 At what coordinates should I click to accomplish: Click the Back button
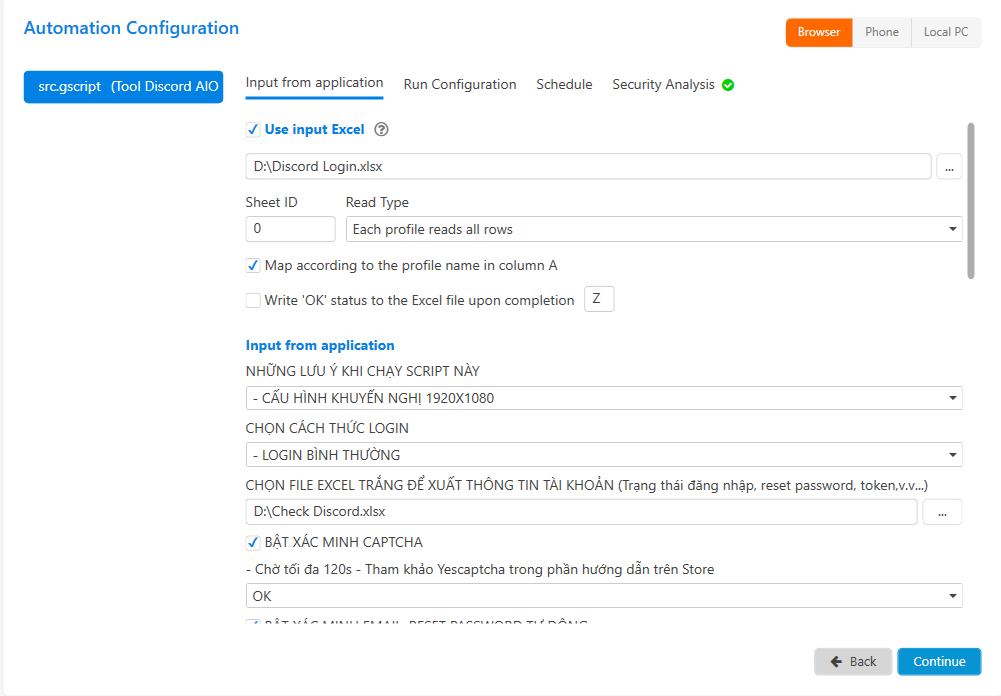[x=853, y=662]
